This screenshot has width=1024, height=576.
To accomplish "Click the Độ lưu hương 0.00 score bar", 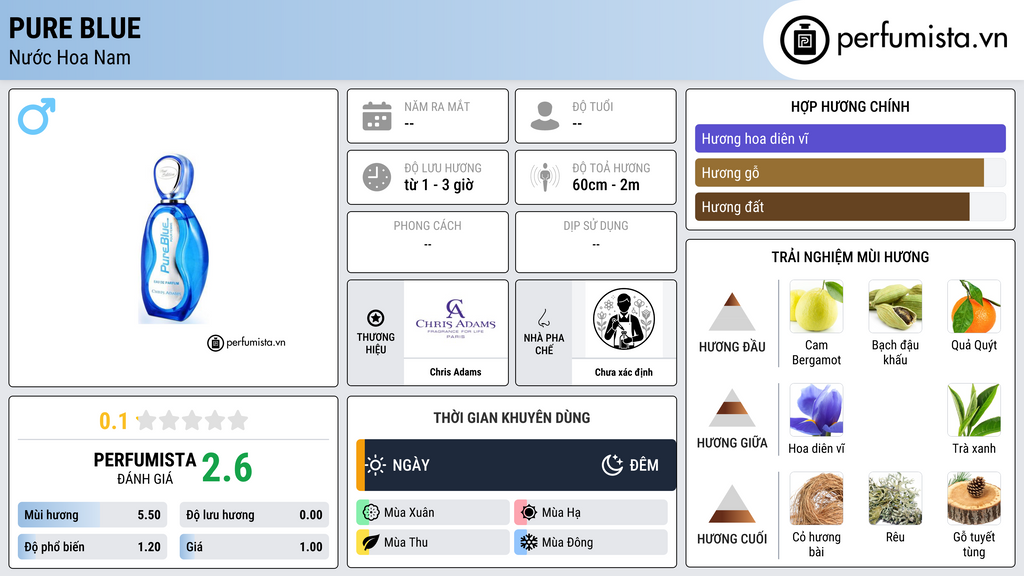I will pos(254,515).
